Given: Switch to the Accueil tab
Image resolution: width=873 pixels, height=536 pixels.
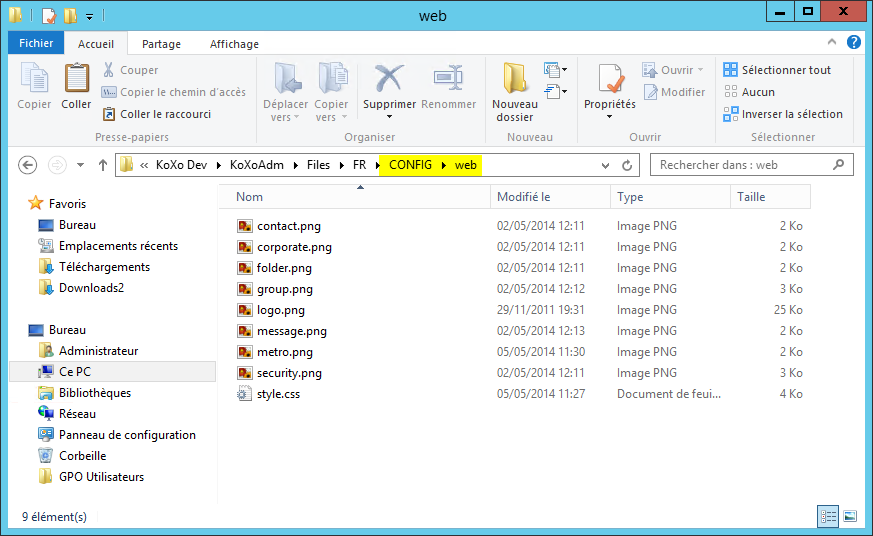Looking at the screenshot, I should click(96, 43).
